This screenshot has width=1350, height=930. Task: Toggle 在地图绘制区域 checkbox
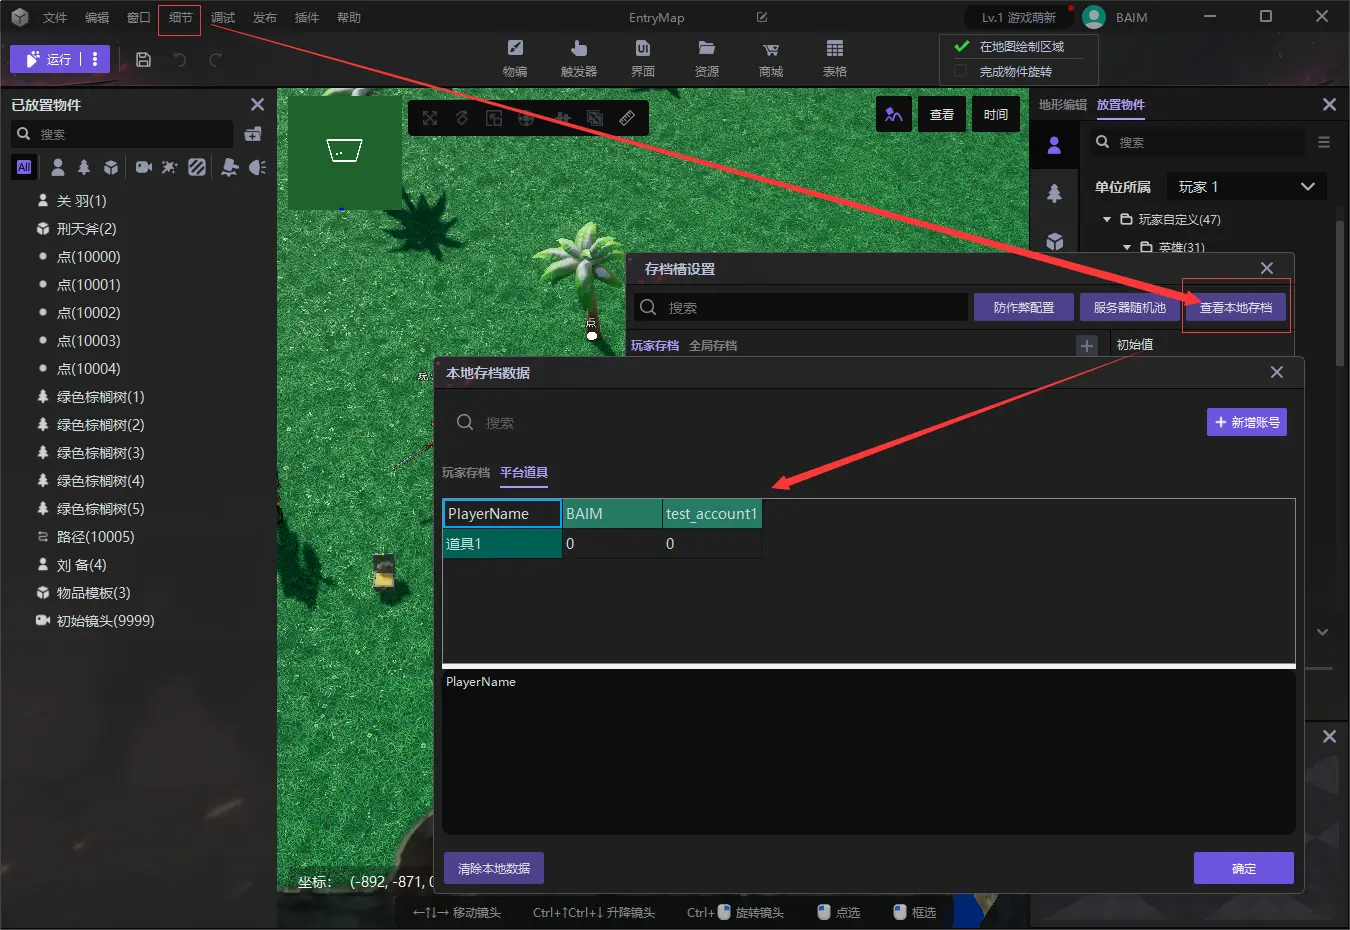(962, 46)
